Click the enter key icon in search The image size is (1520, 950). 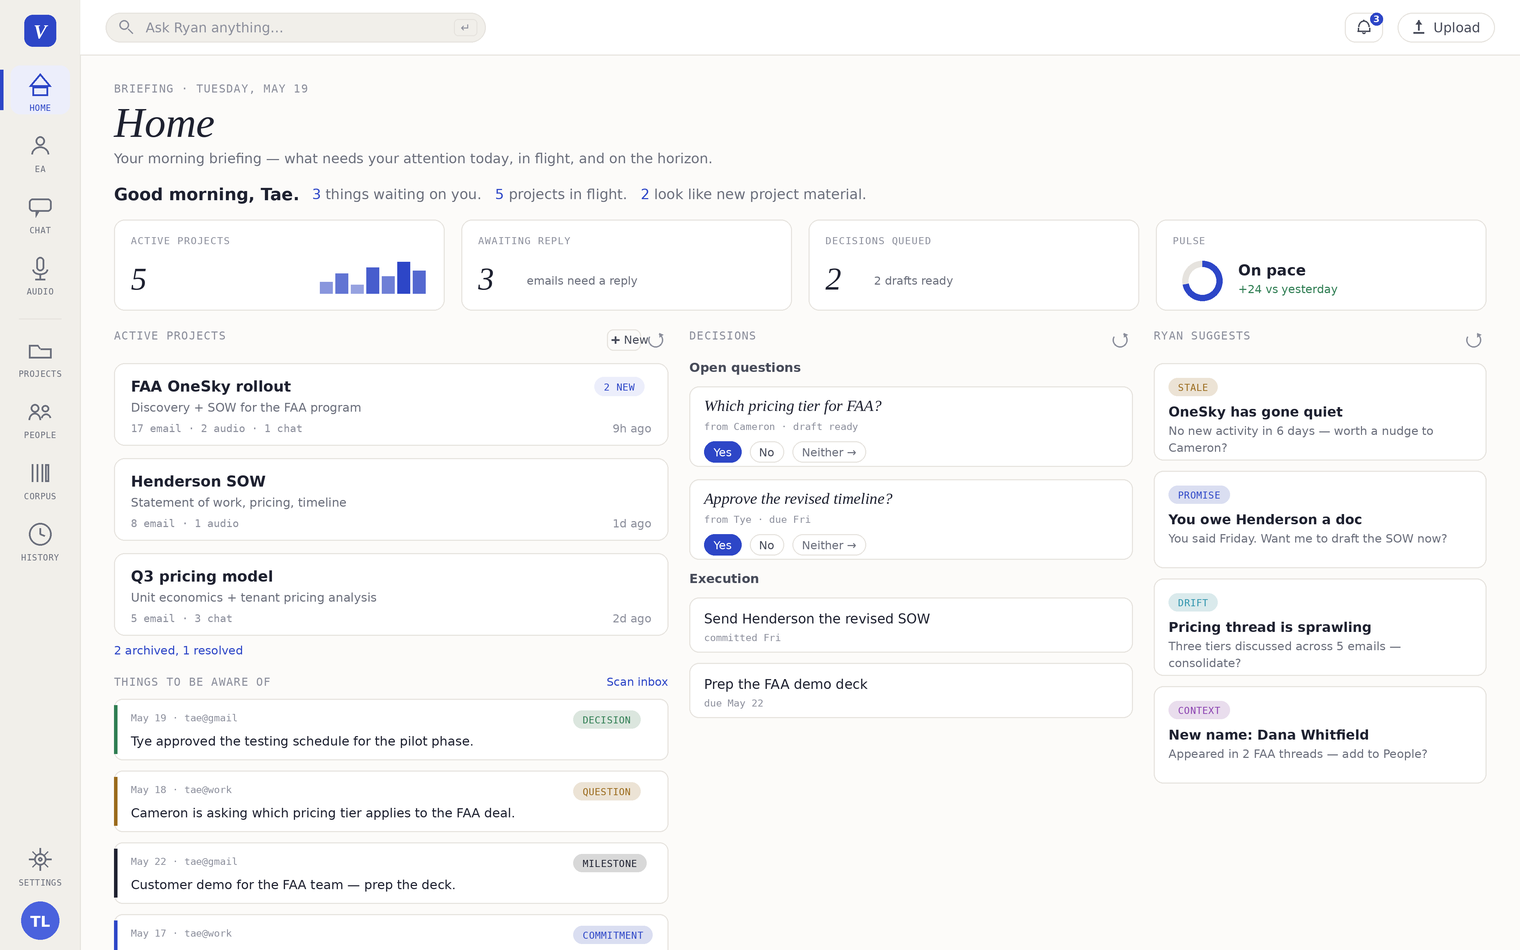[465, 28]
